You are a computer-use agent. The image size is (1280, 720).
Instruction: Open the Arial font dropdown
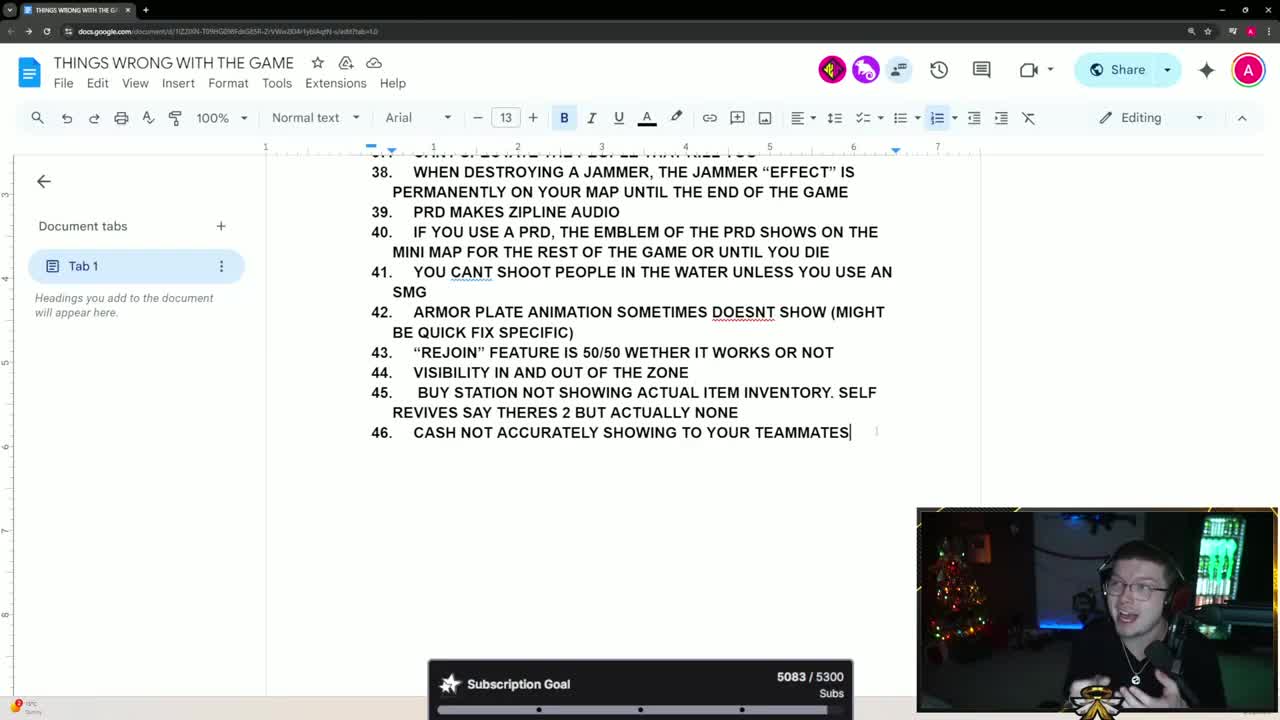[410, 117]
